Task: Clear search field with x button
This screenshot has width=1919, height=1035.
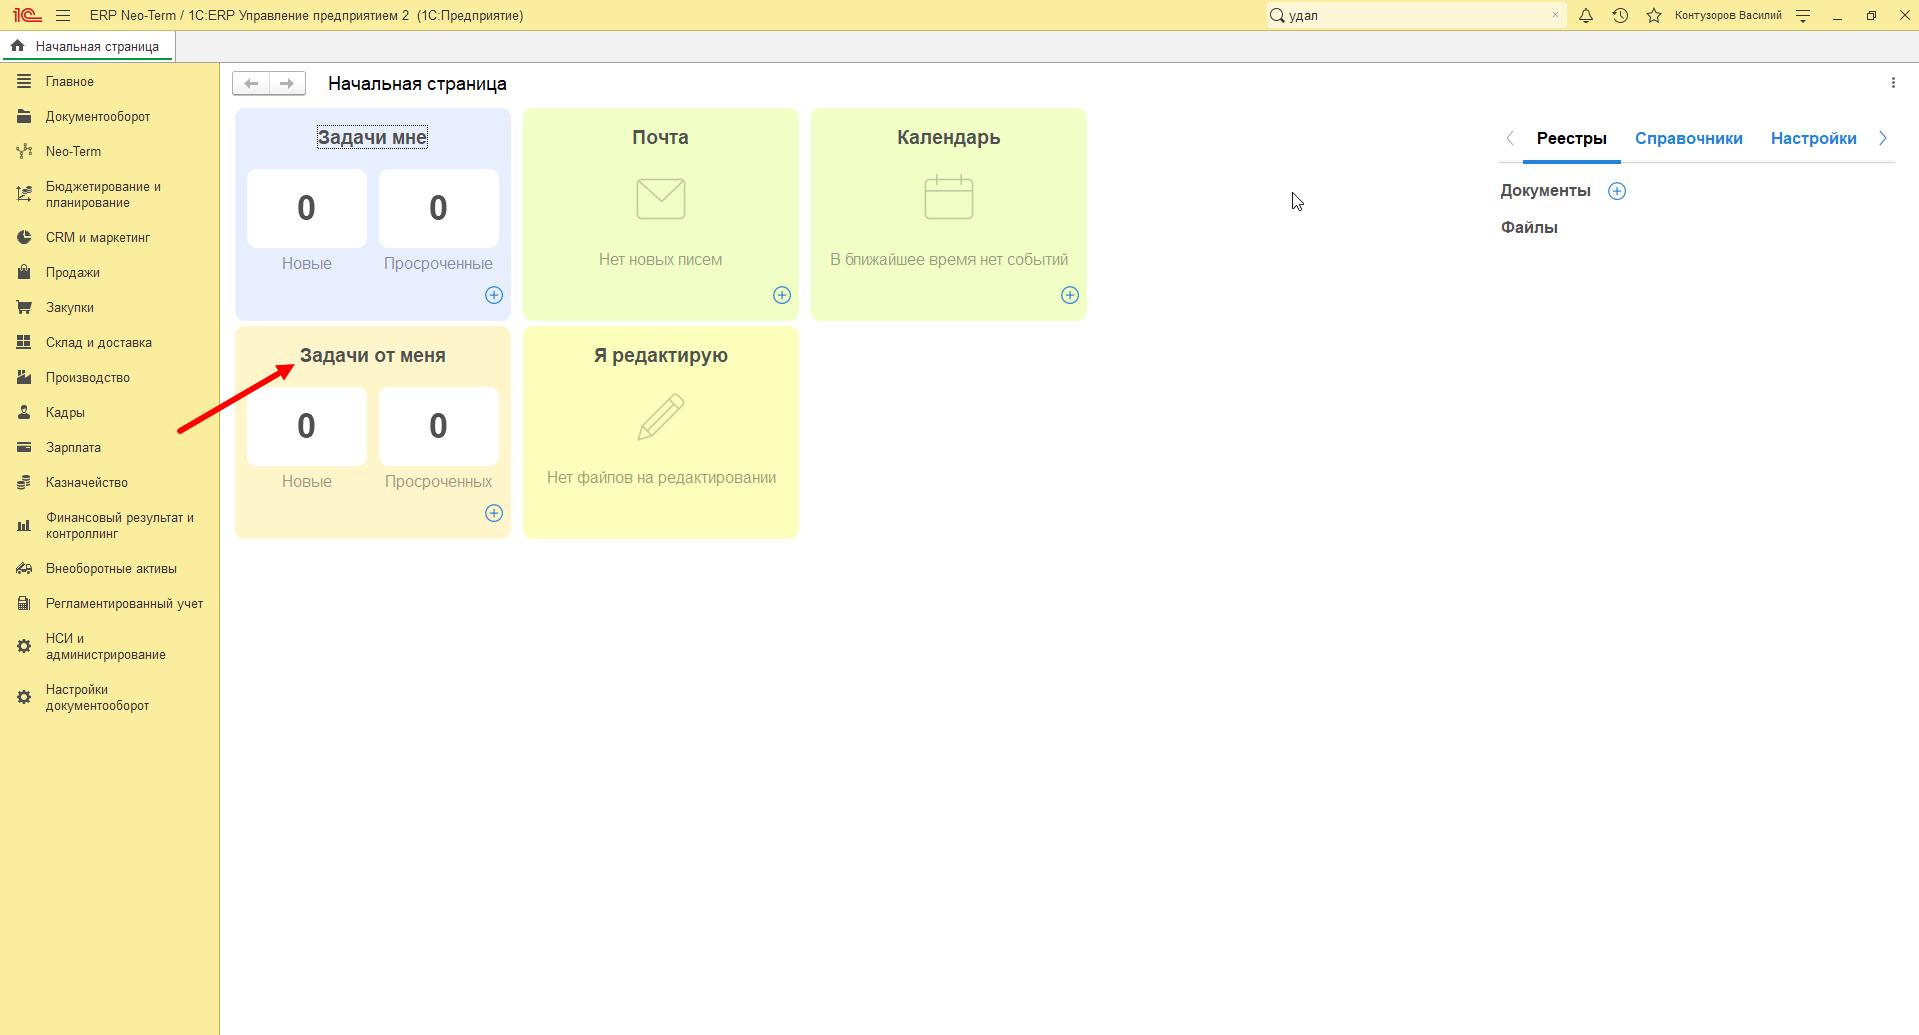Action: 1555,15
